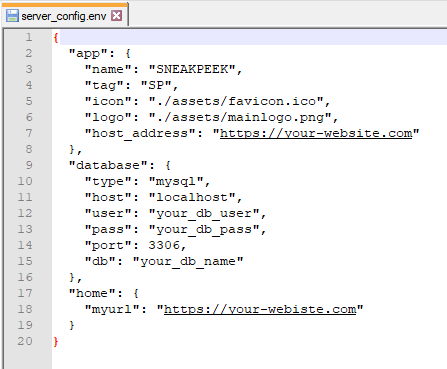Screen dimensions: 447x369
Task: Open the https://your-website.com link
Action: click(x=316, y=133)
